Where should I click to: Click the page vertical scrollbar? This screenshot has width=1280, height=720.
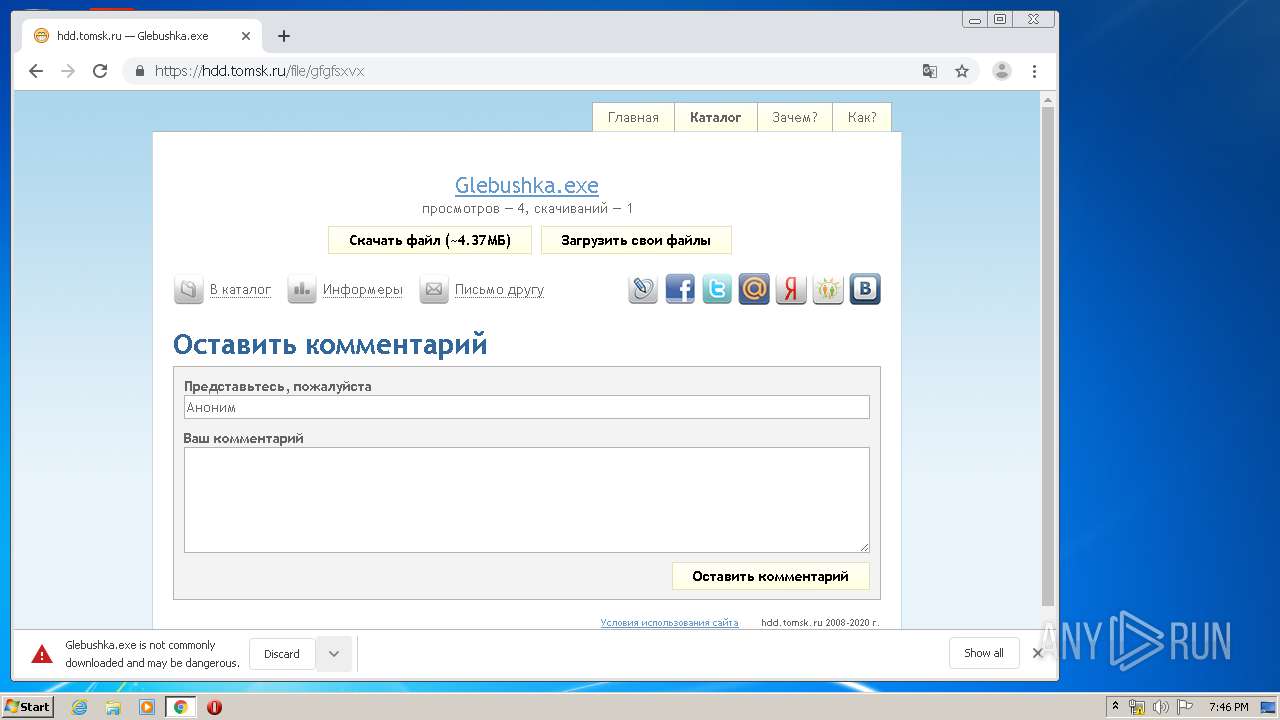pyautogui.click(x=1048, y=355)
